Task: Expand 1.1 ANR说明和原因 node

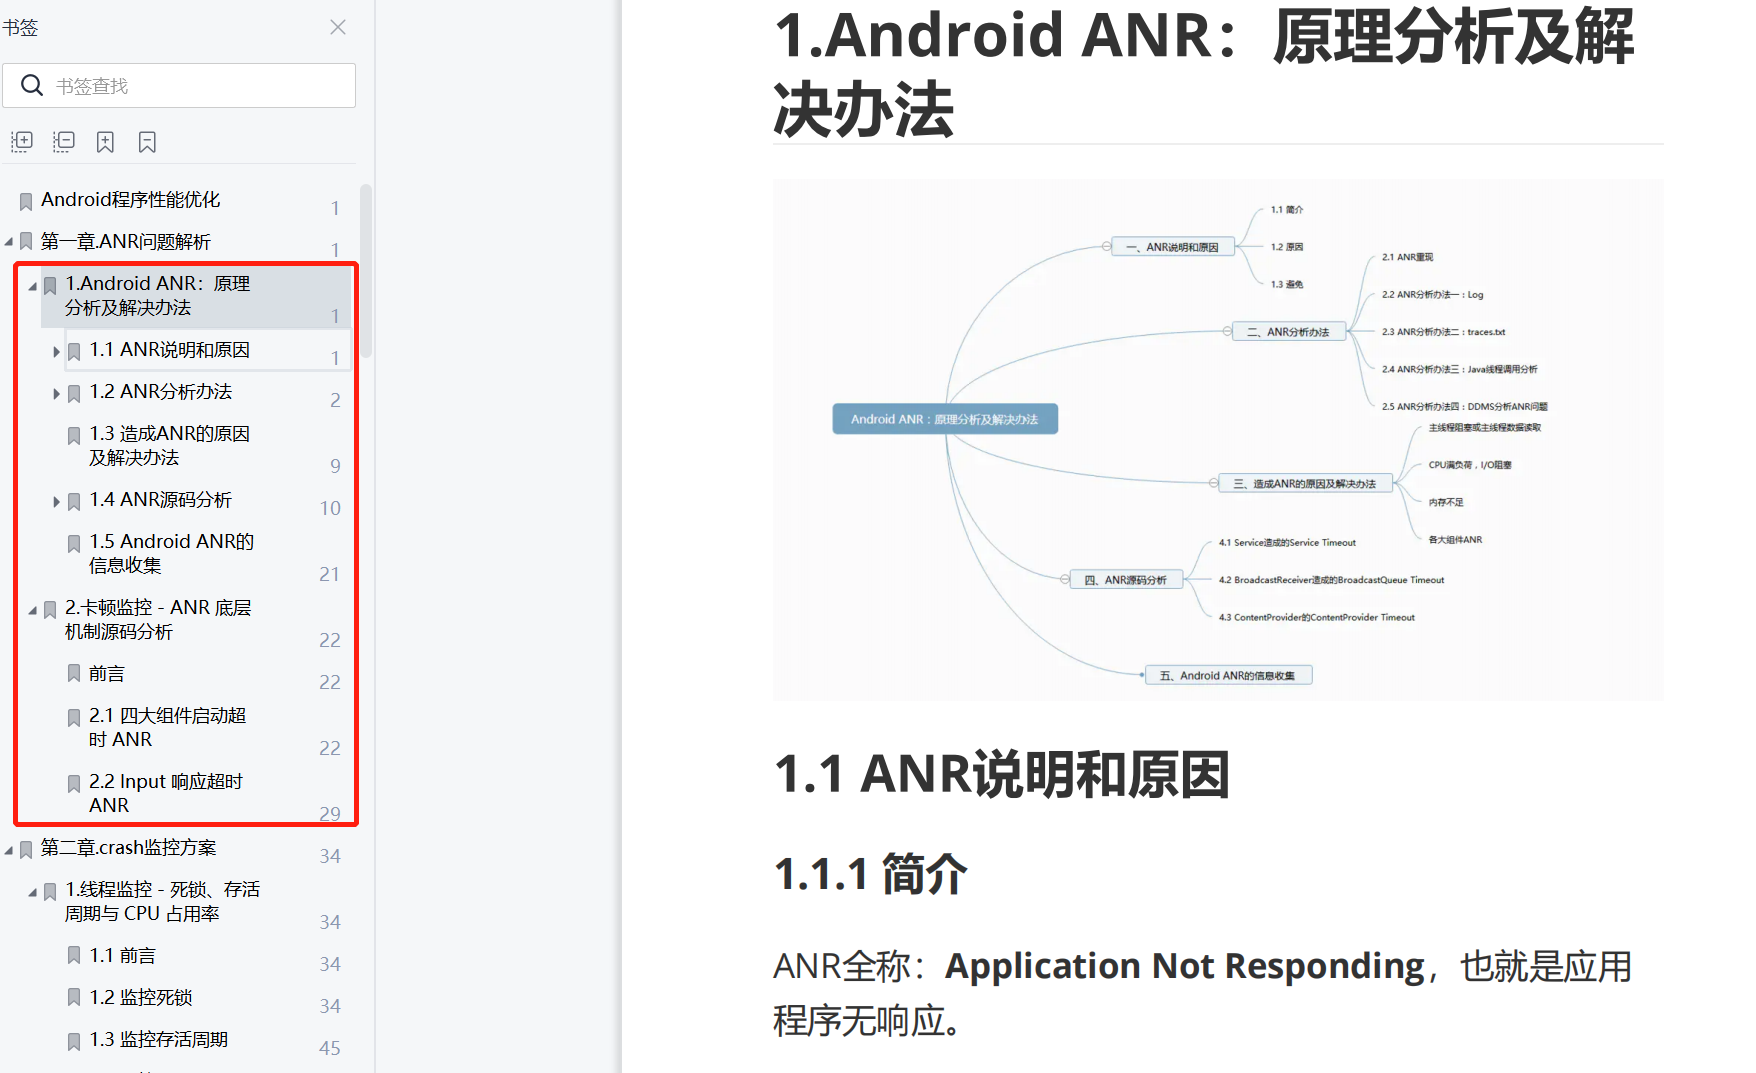Action: pos(57,352)
